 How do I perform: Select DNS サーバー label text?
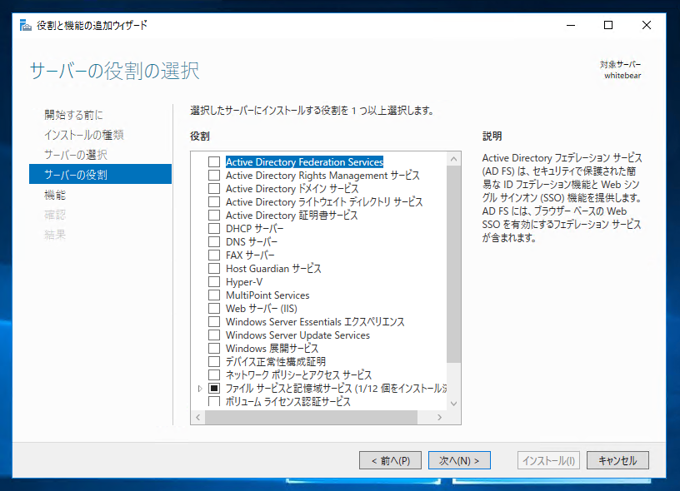click(252, 242)
